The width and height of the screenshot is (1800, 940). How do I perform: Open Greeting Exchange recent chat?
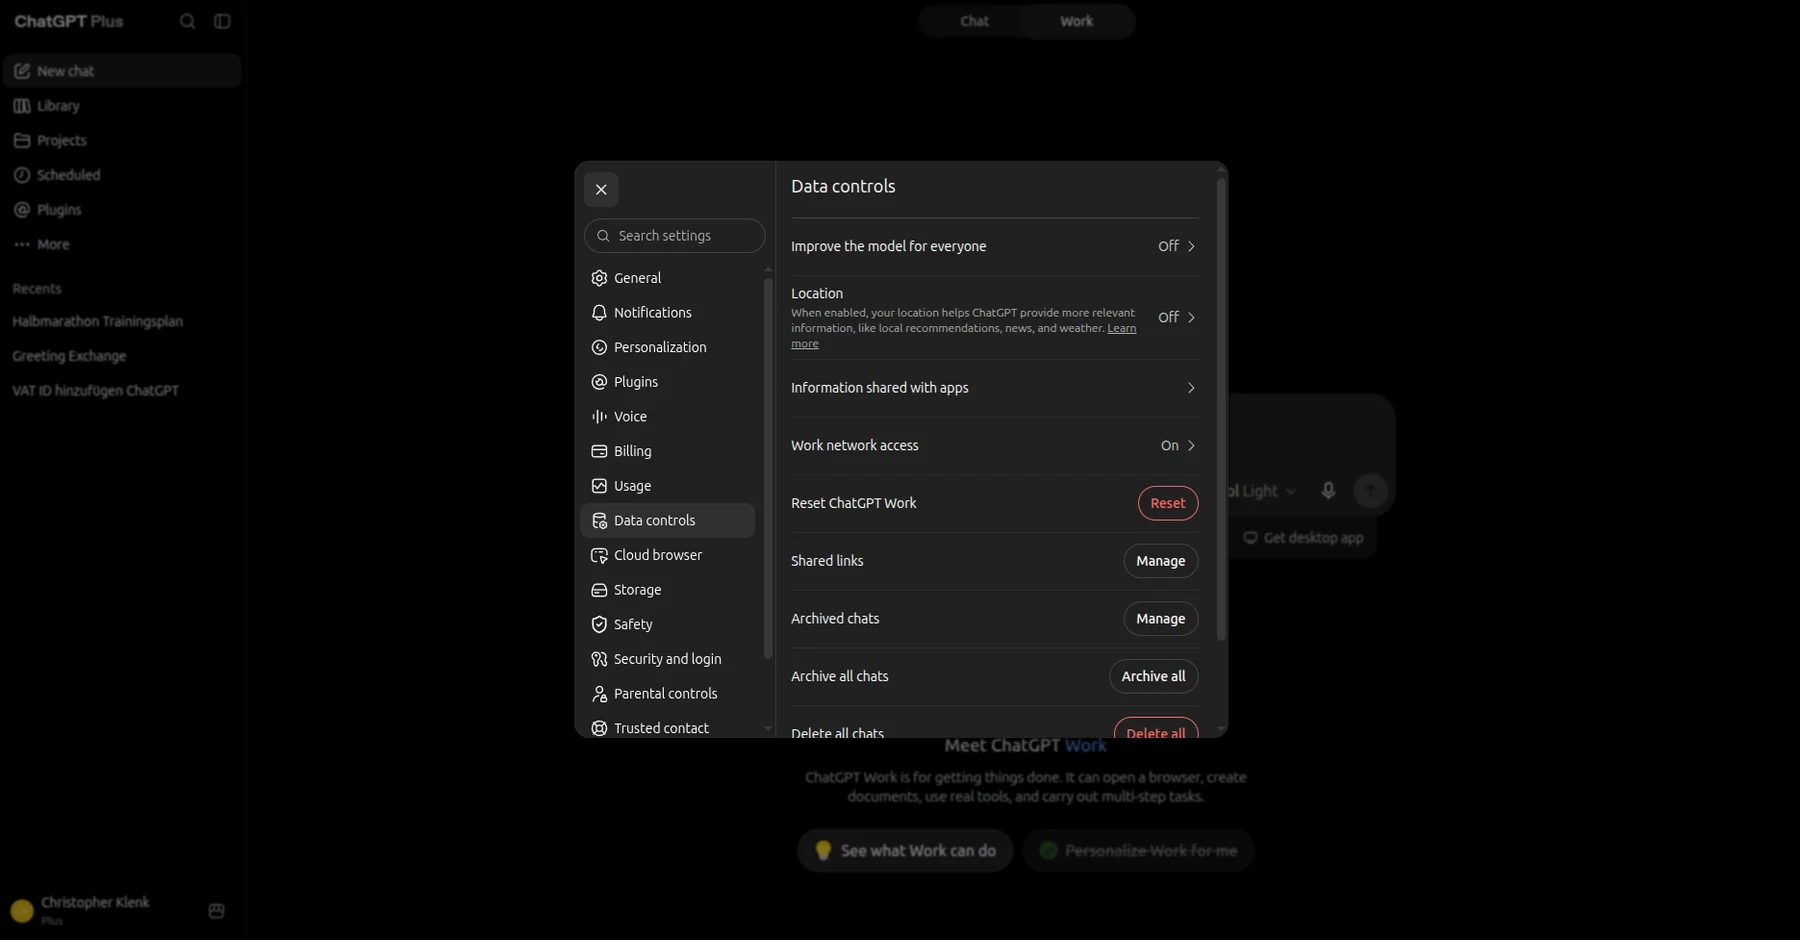click(69, 357)
